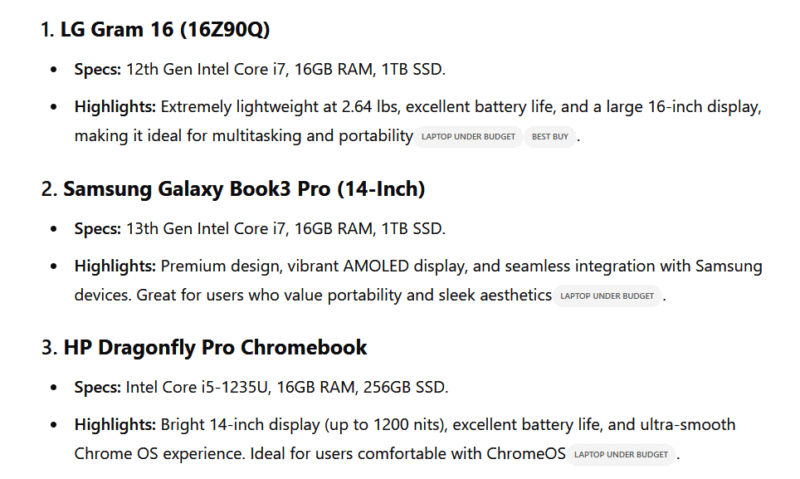Open Laptop Under Budget citation for HP Dragonfly
The image size is (800, 479).
pyautogui.click(x=621, y=455)
